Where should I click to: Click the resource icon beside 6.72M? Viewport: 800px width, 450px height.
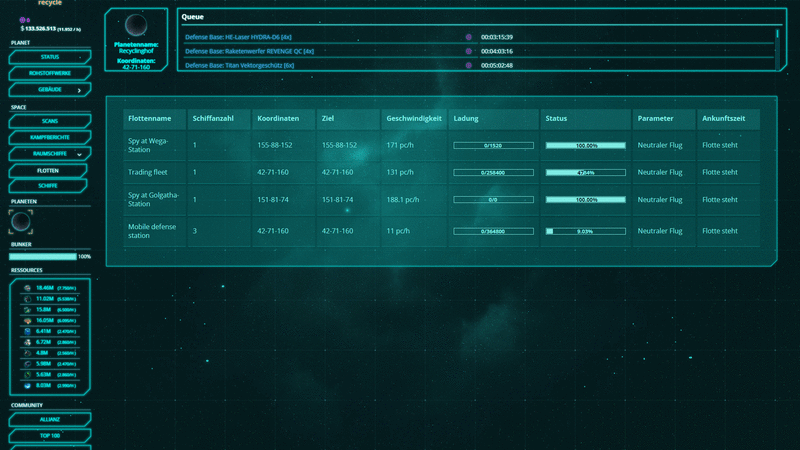(x=28, y=342)
